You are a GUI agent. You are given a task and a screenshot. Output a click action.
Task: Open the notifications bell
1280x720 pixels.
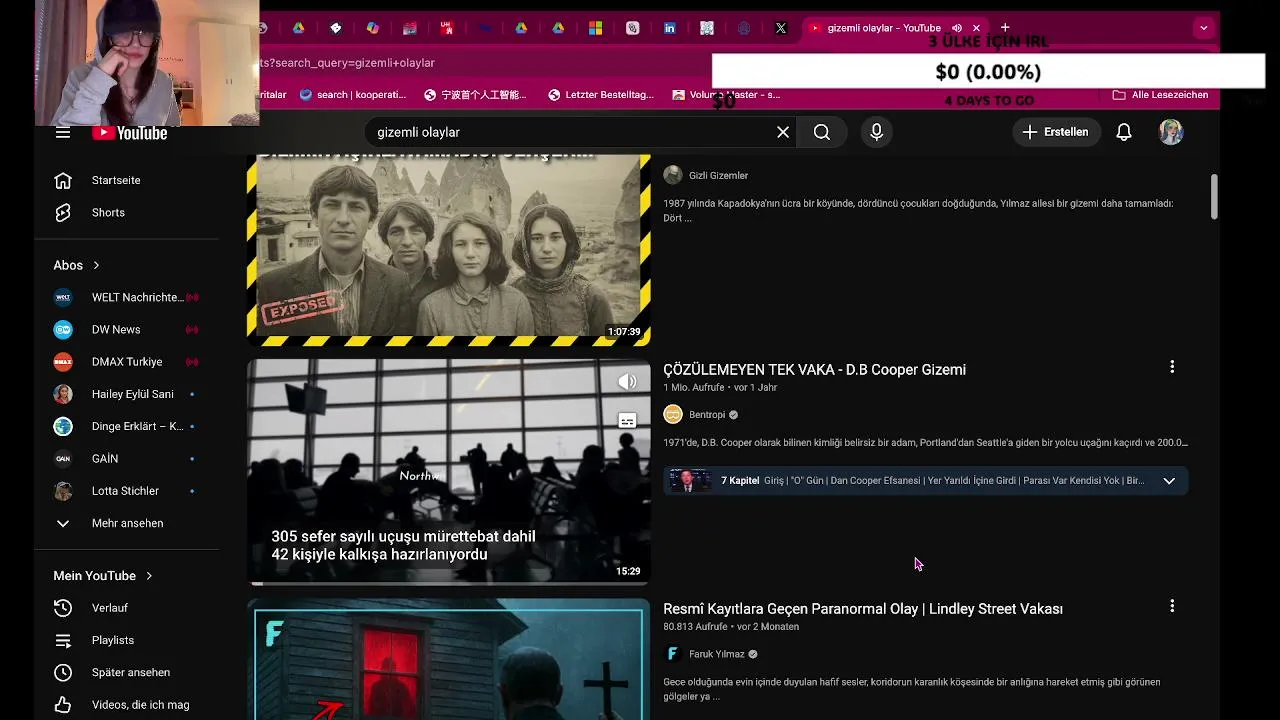pos(1124,132)
